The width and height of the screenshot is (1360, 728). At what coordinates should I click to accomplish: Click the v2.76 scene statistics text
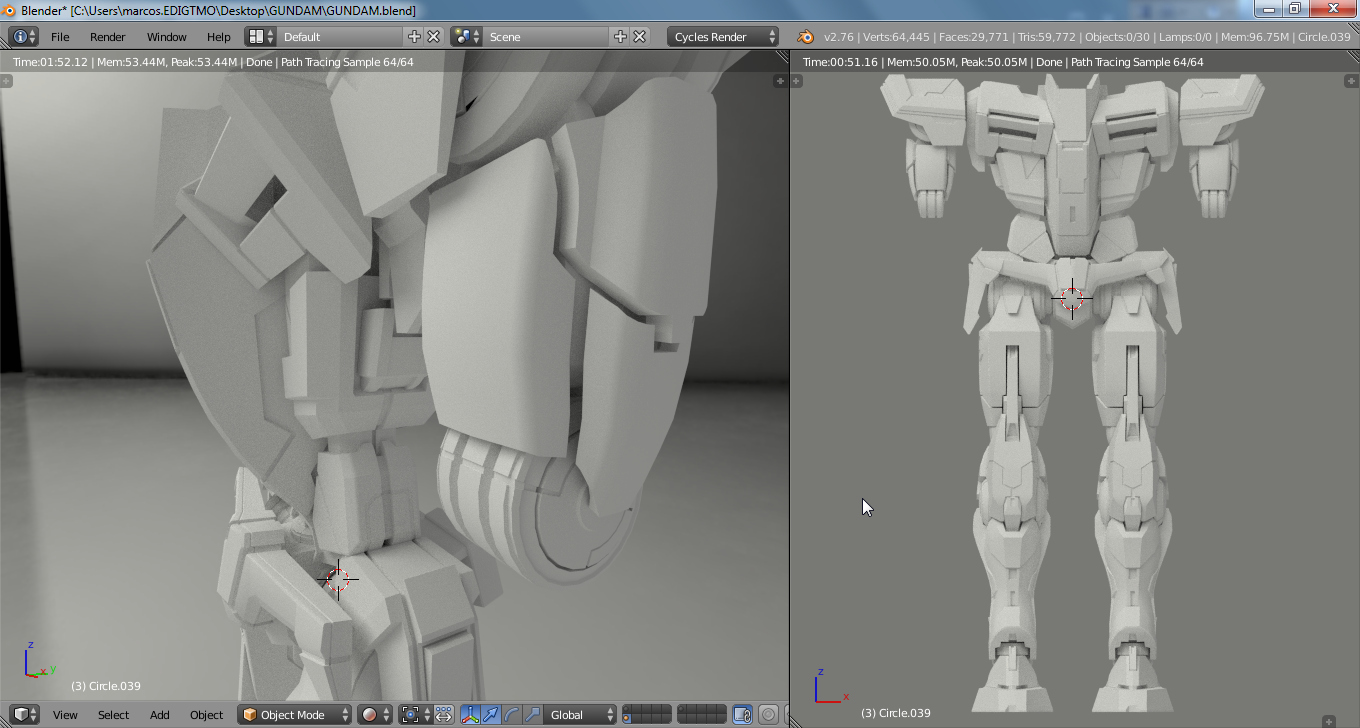pos(1087,37)
